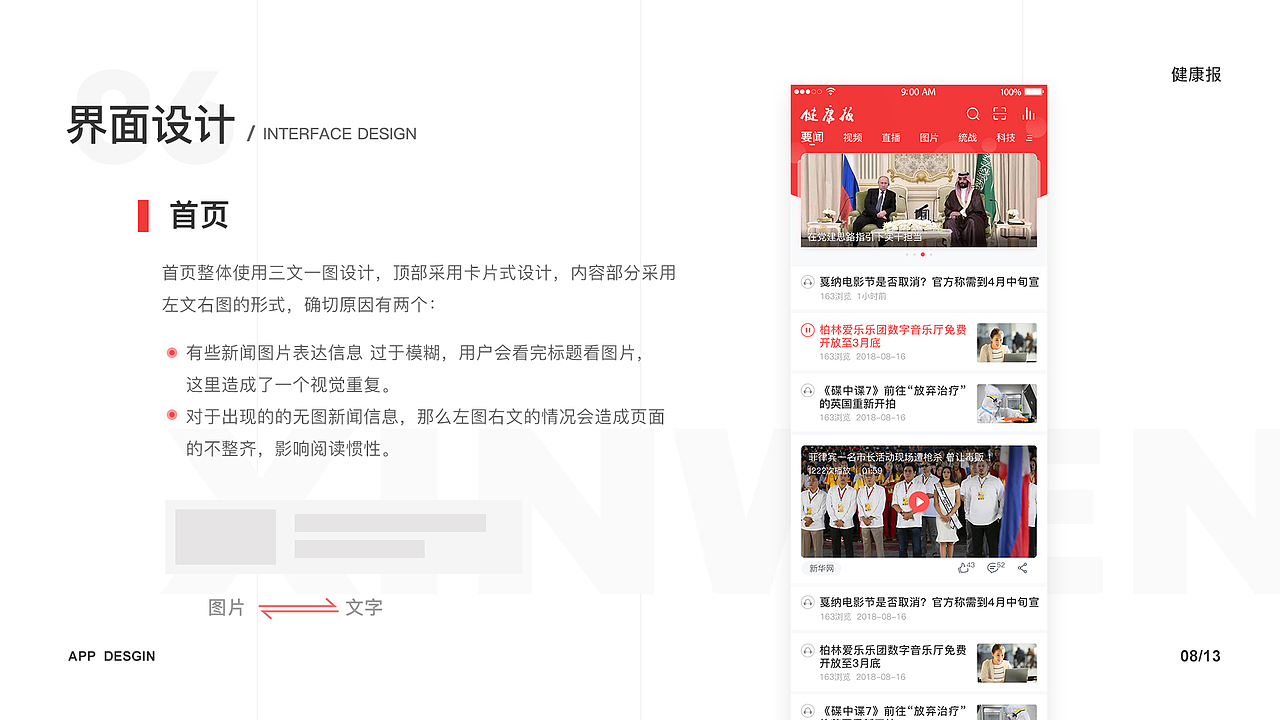
Task: Like the video using thumbs-up icon showing 43
Action: (x=965, y=568)
